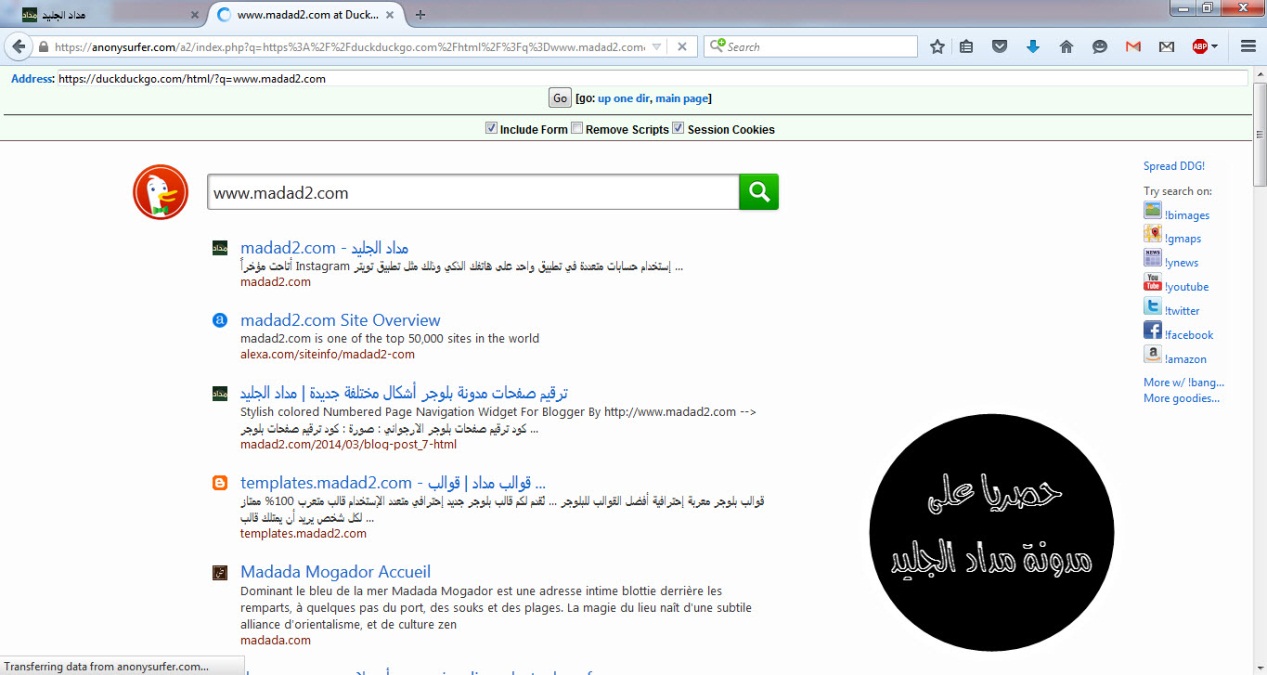Open a new tab with plus button
The image size is (1267, 675).
420,15
